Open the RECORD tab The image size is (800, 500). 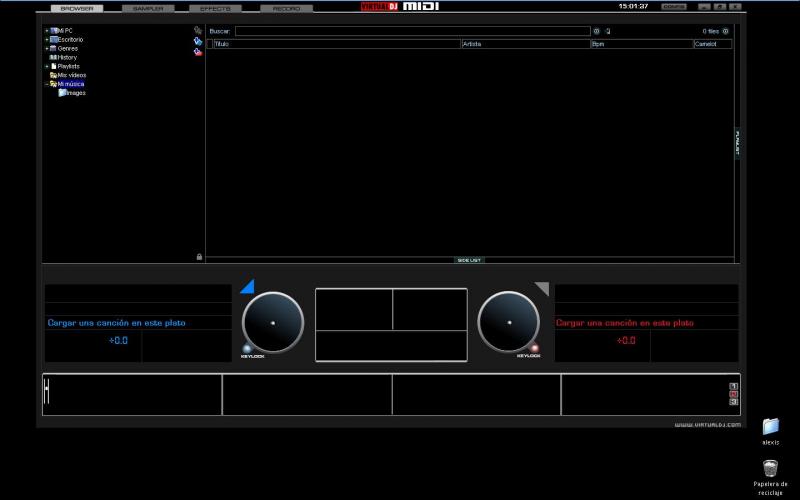(286, 8)
